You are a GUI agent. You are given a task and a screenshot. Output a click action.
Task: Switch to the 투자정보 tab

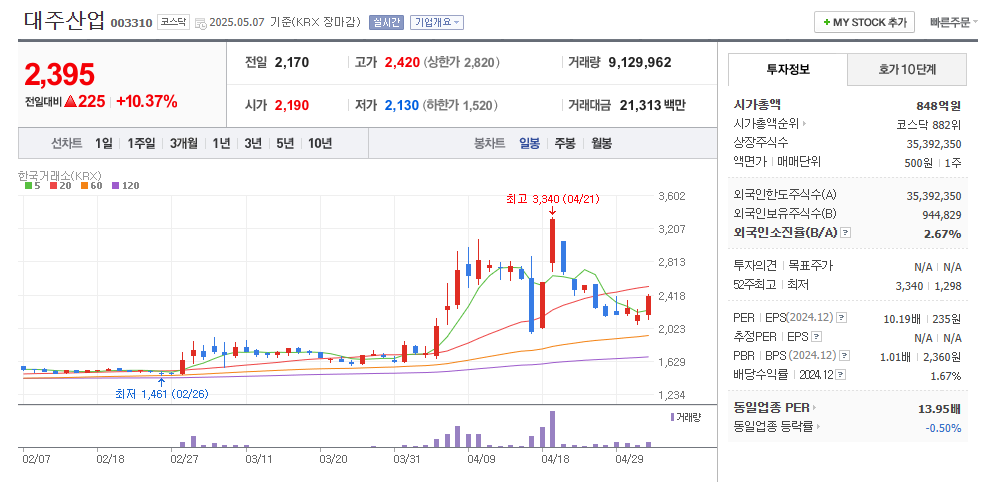point(788,70)
